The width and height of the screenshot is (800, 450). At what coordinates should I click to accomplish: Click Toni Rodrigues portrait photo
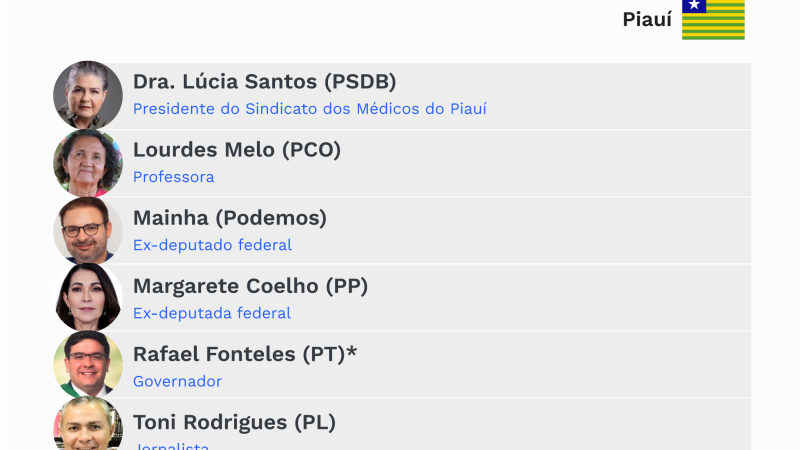click(x=88, y=426)
